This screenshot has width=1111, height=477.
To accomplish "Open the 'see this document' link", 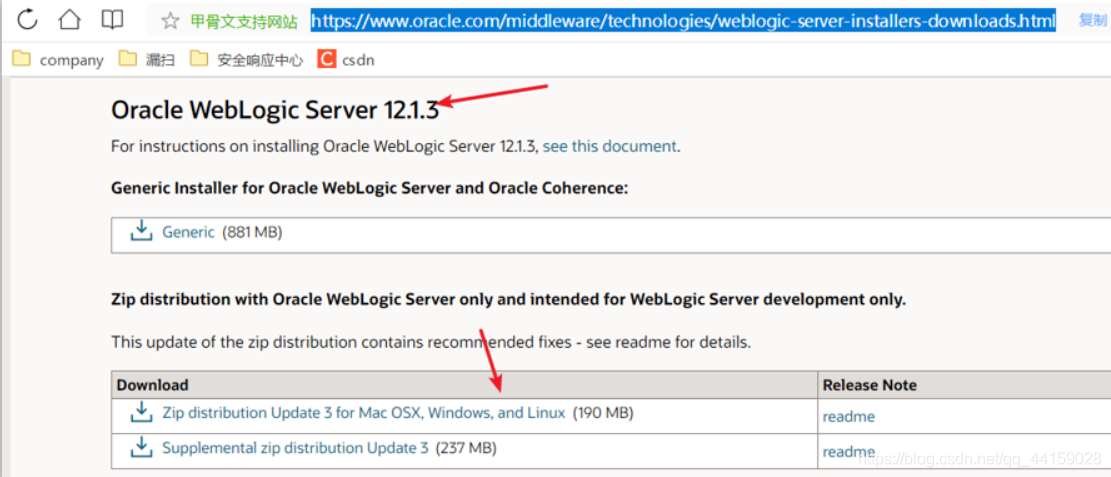I will [609, 147].
